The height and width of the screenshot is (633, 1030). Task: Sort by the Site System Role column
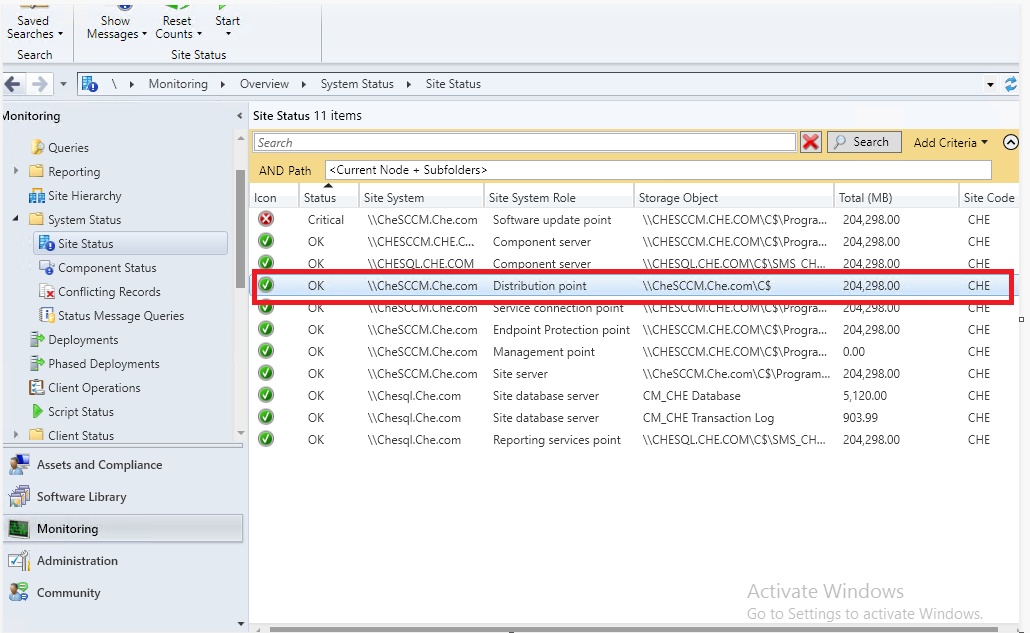click(559, 197)
